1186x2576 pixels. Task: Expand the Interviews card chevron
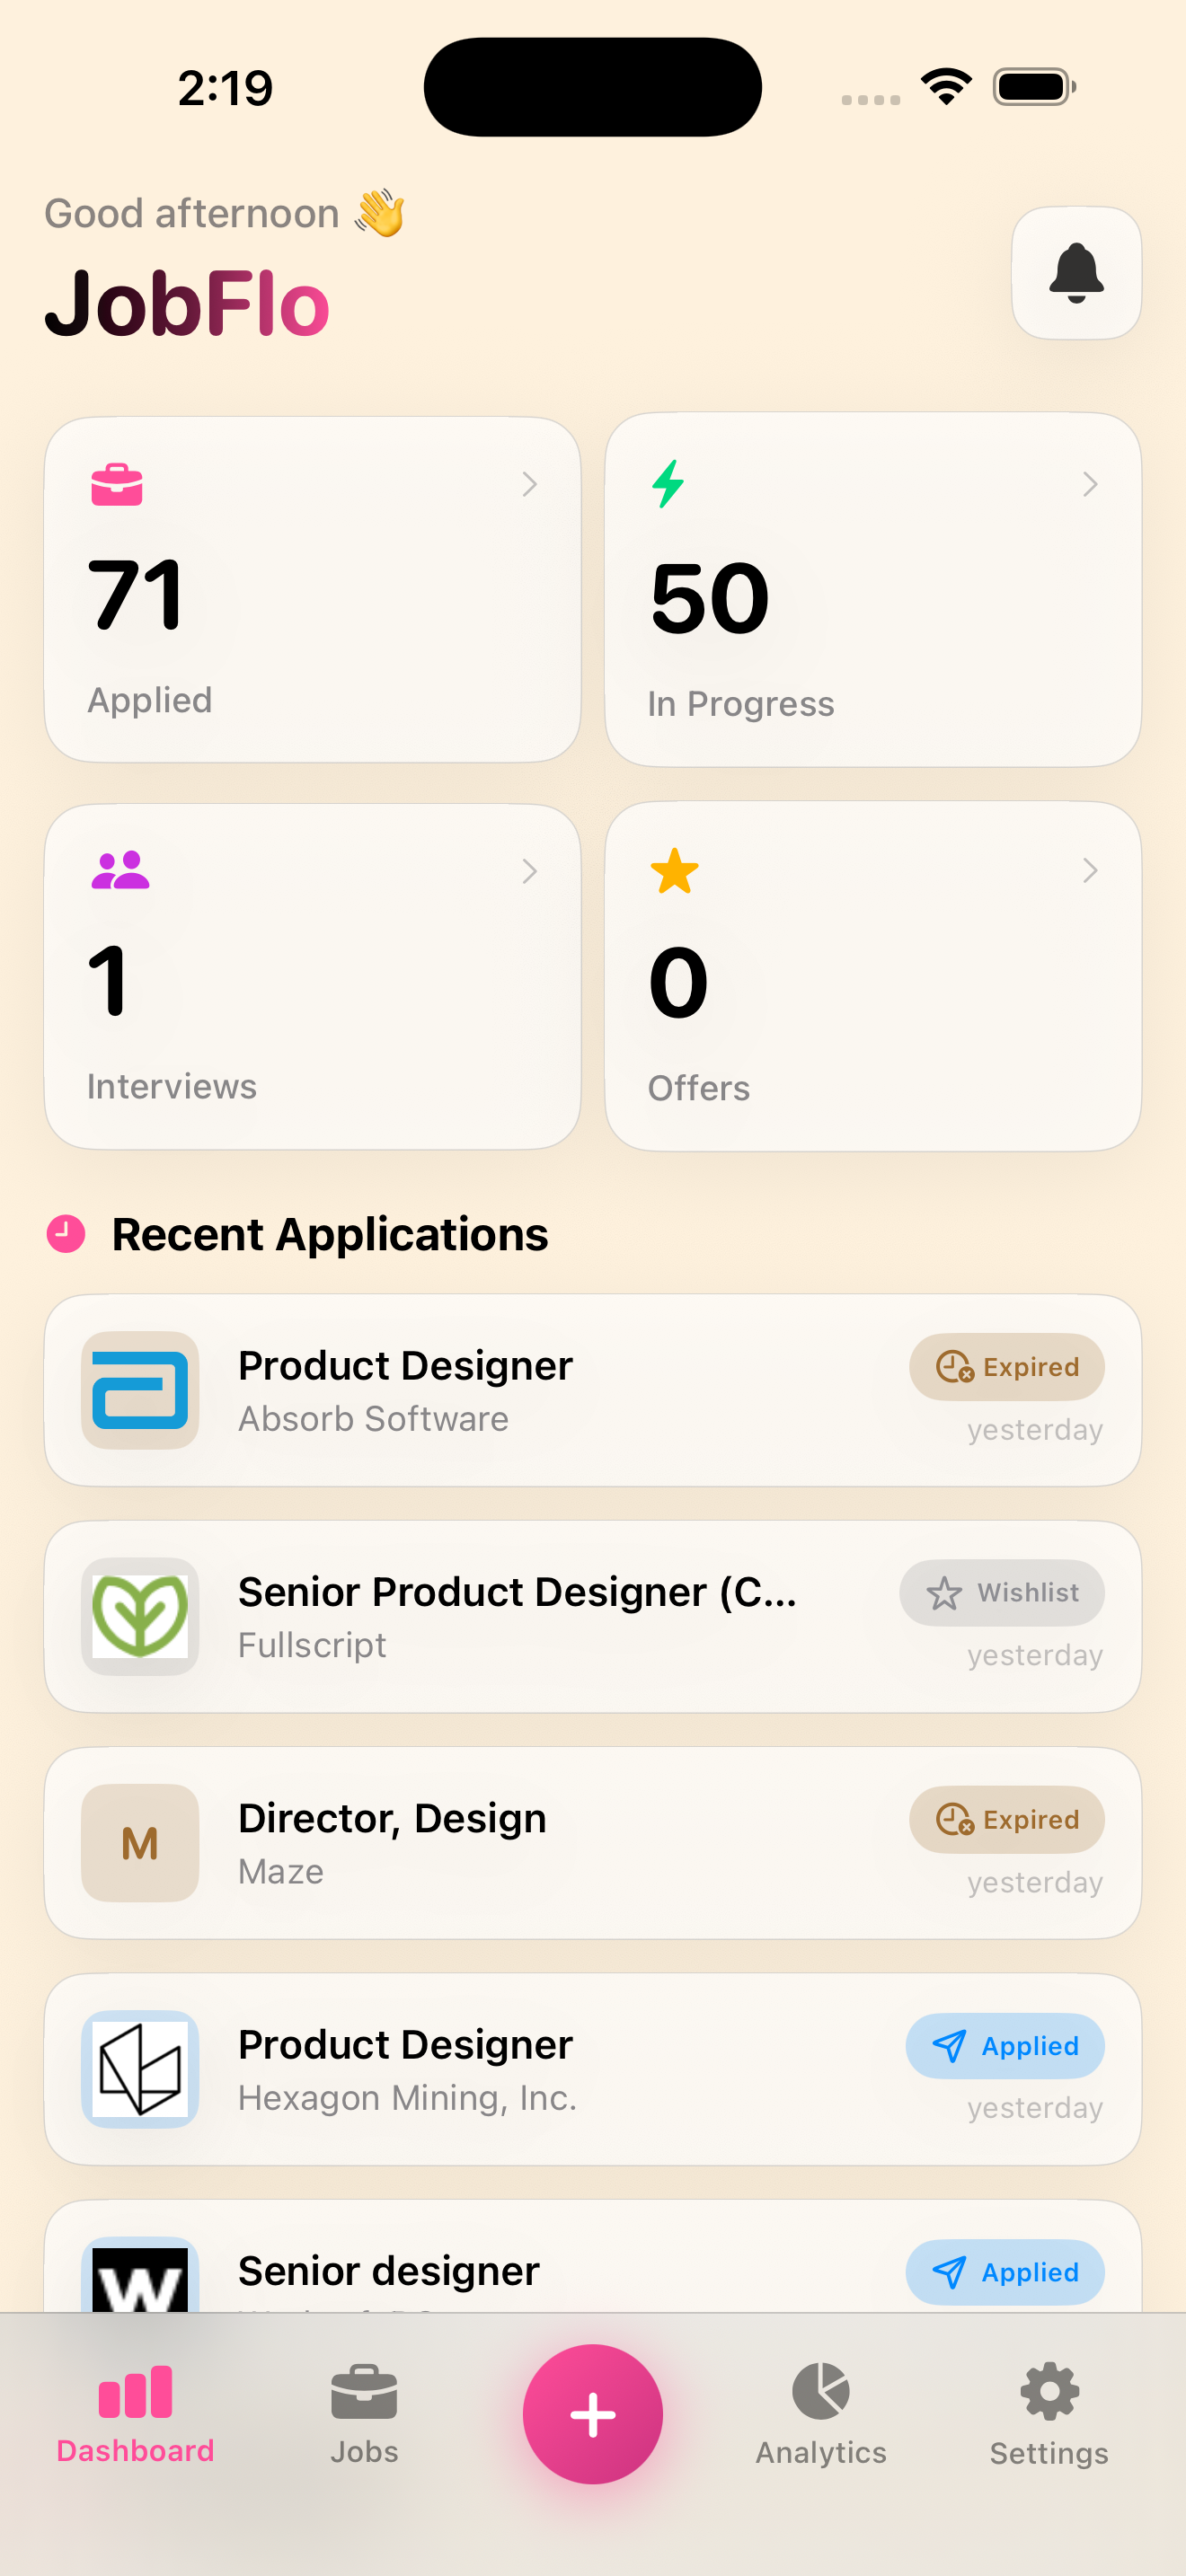pyautogui.click(x=530, y=871)
